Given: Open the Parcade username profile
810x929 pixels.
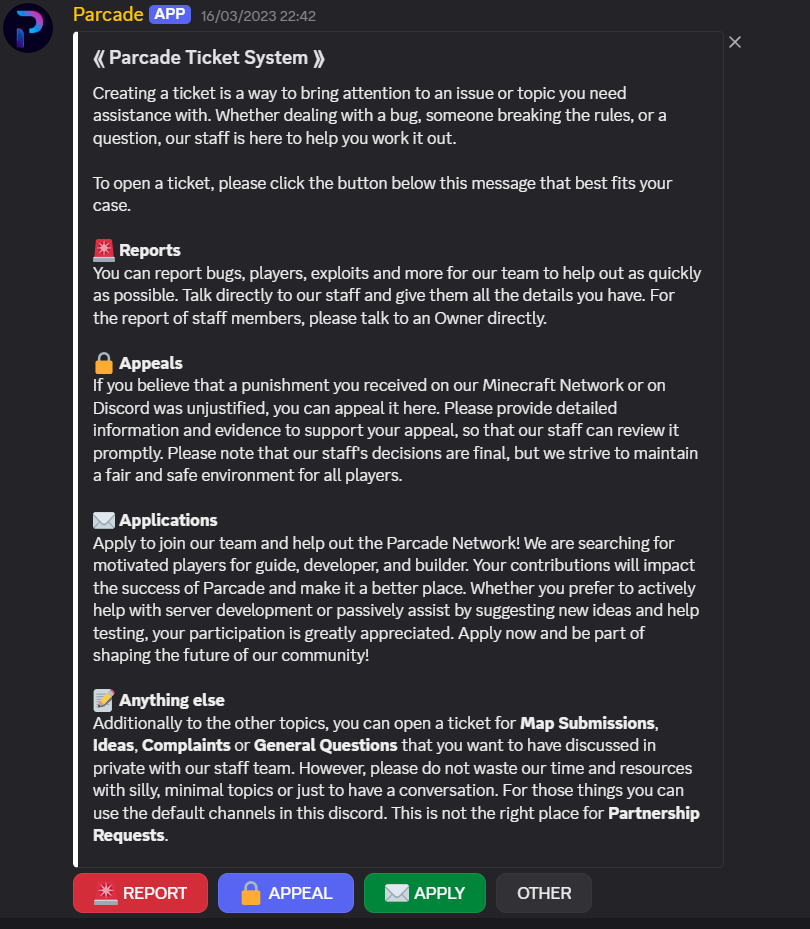Looking at the screenshot, I should 108,15.
